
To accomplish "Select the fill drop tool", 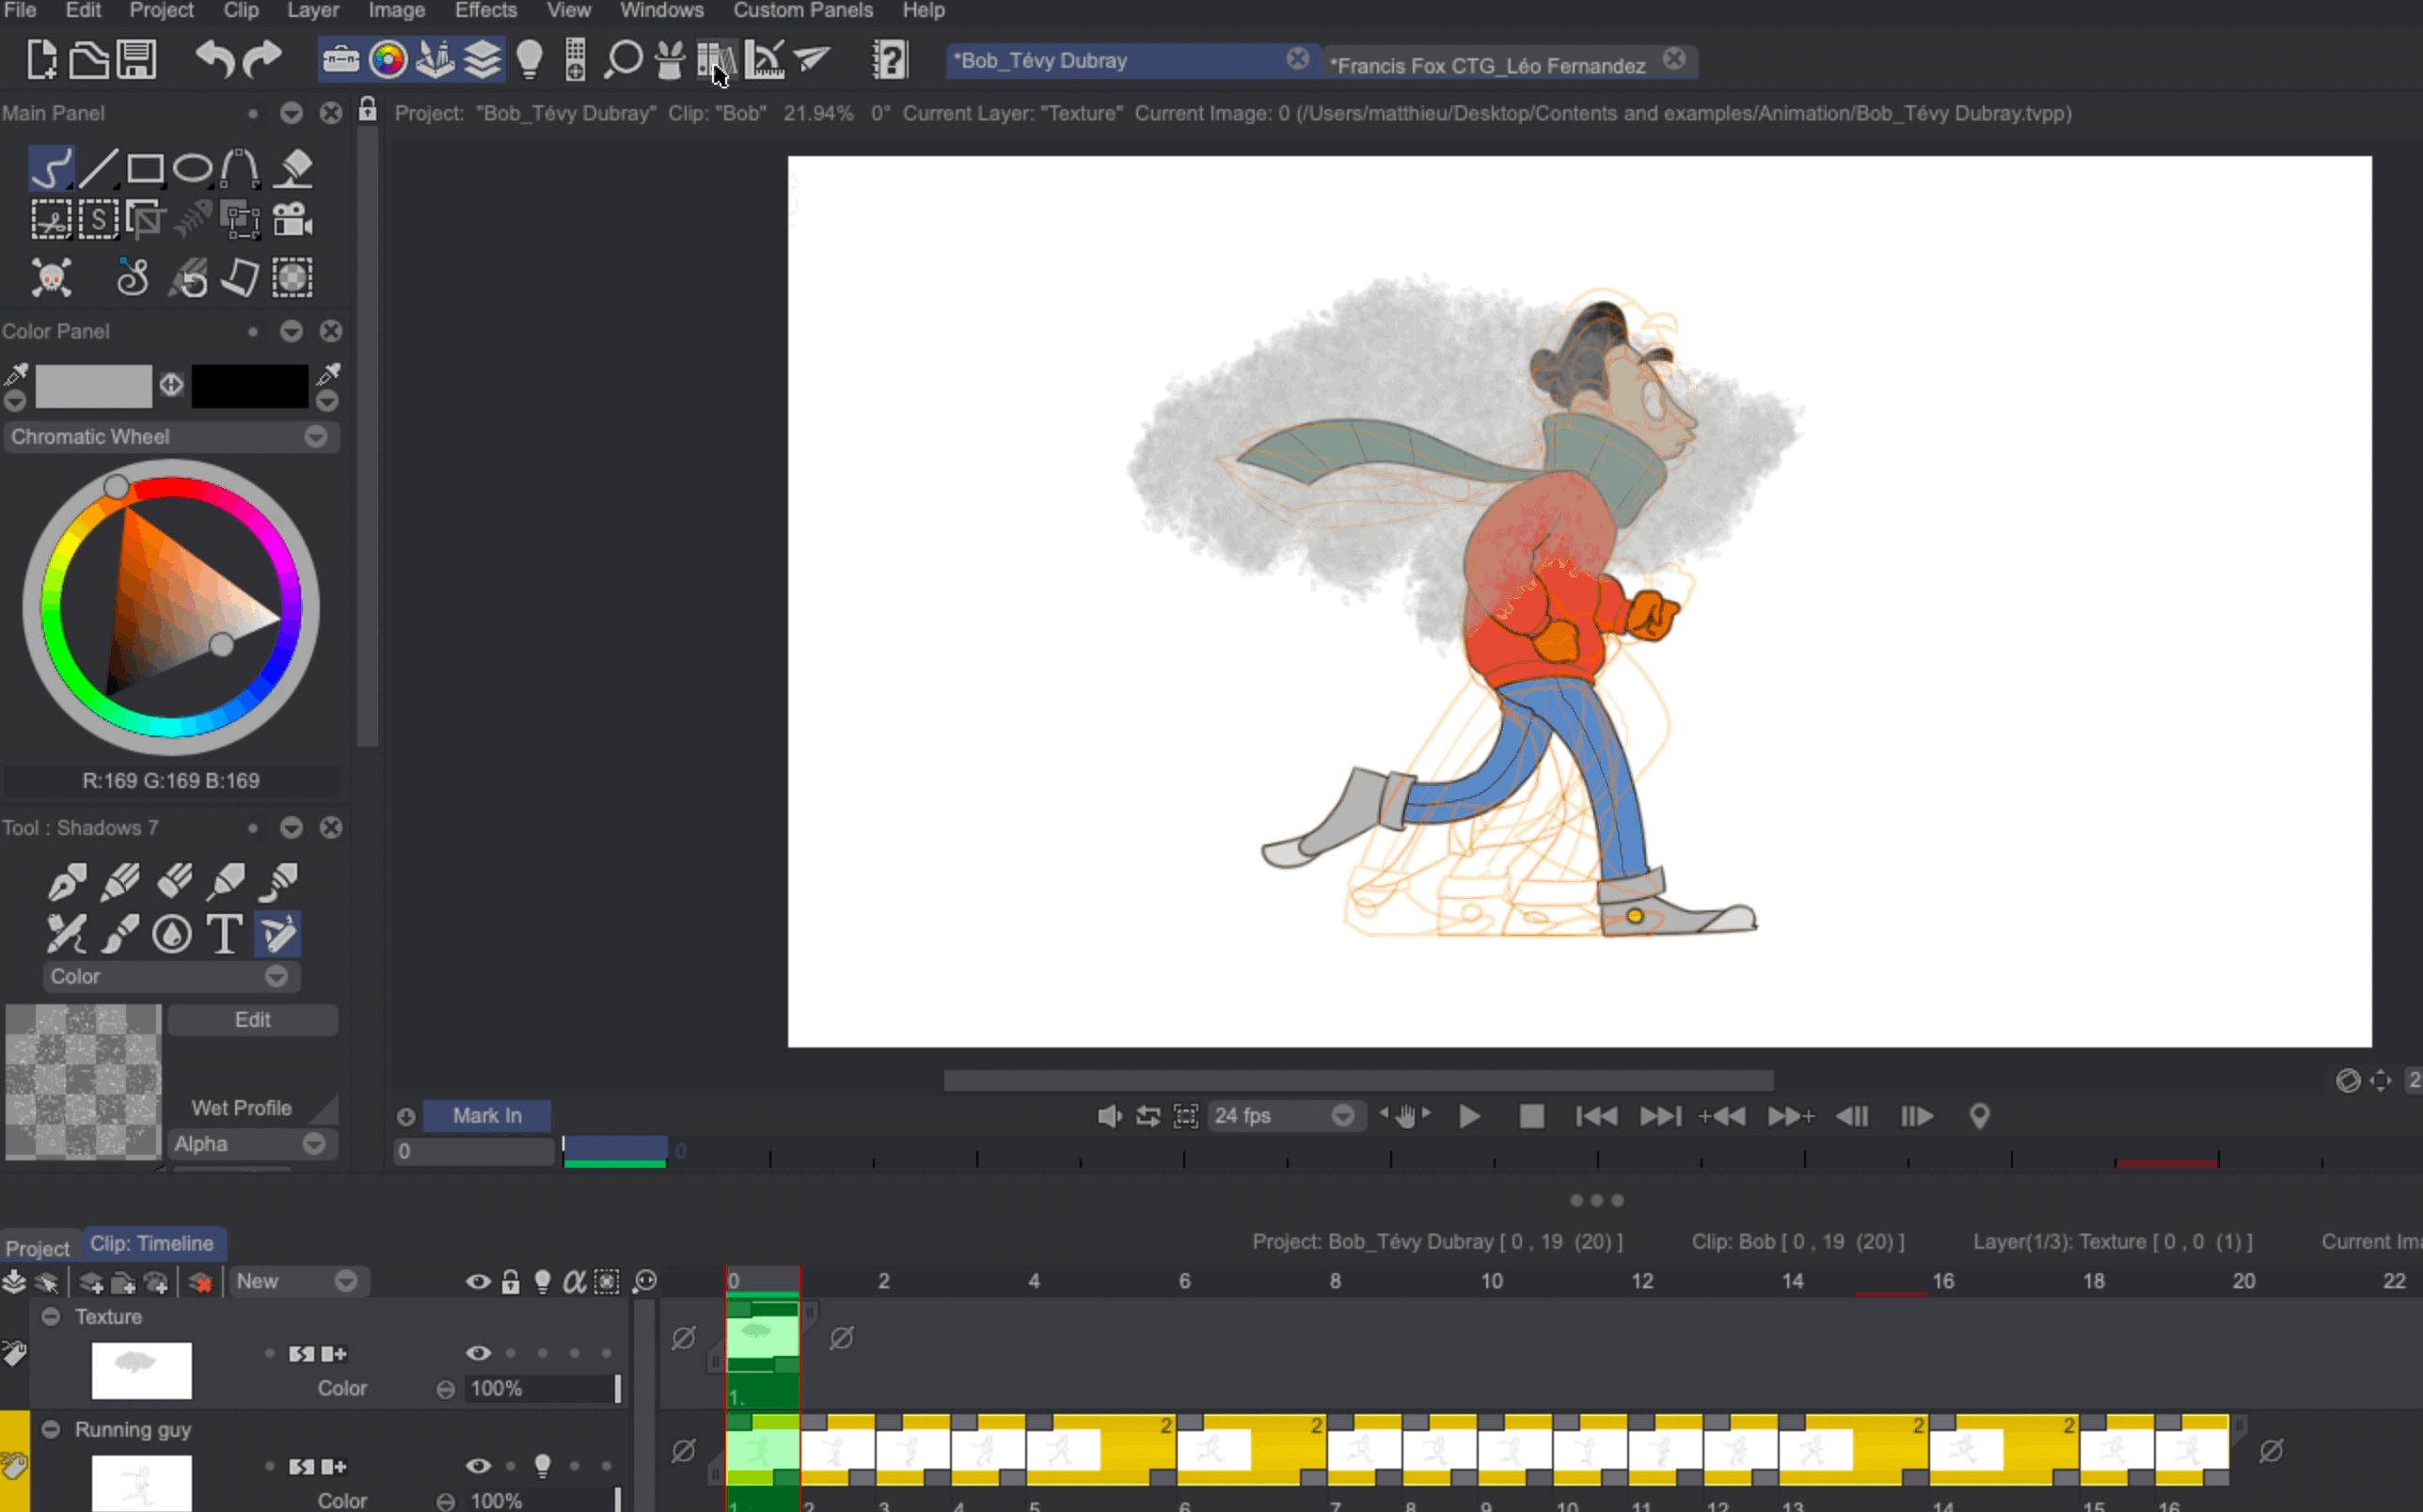I will (x=170, y=933).
